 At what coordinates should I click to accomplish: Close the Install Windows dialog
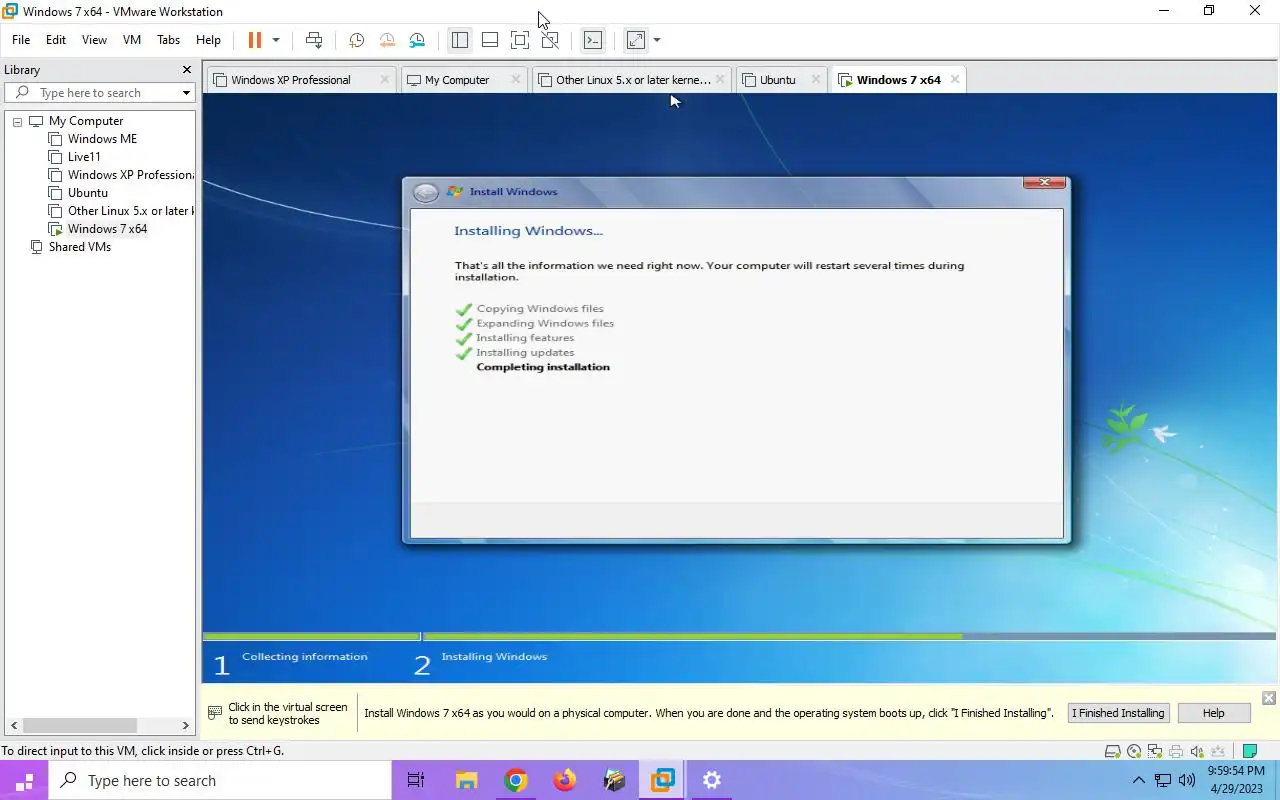[x=1044, y=182]
